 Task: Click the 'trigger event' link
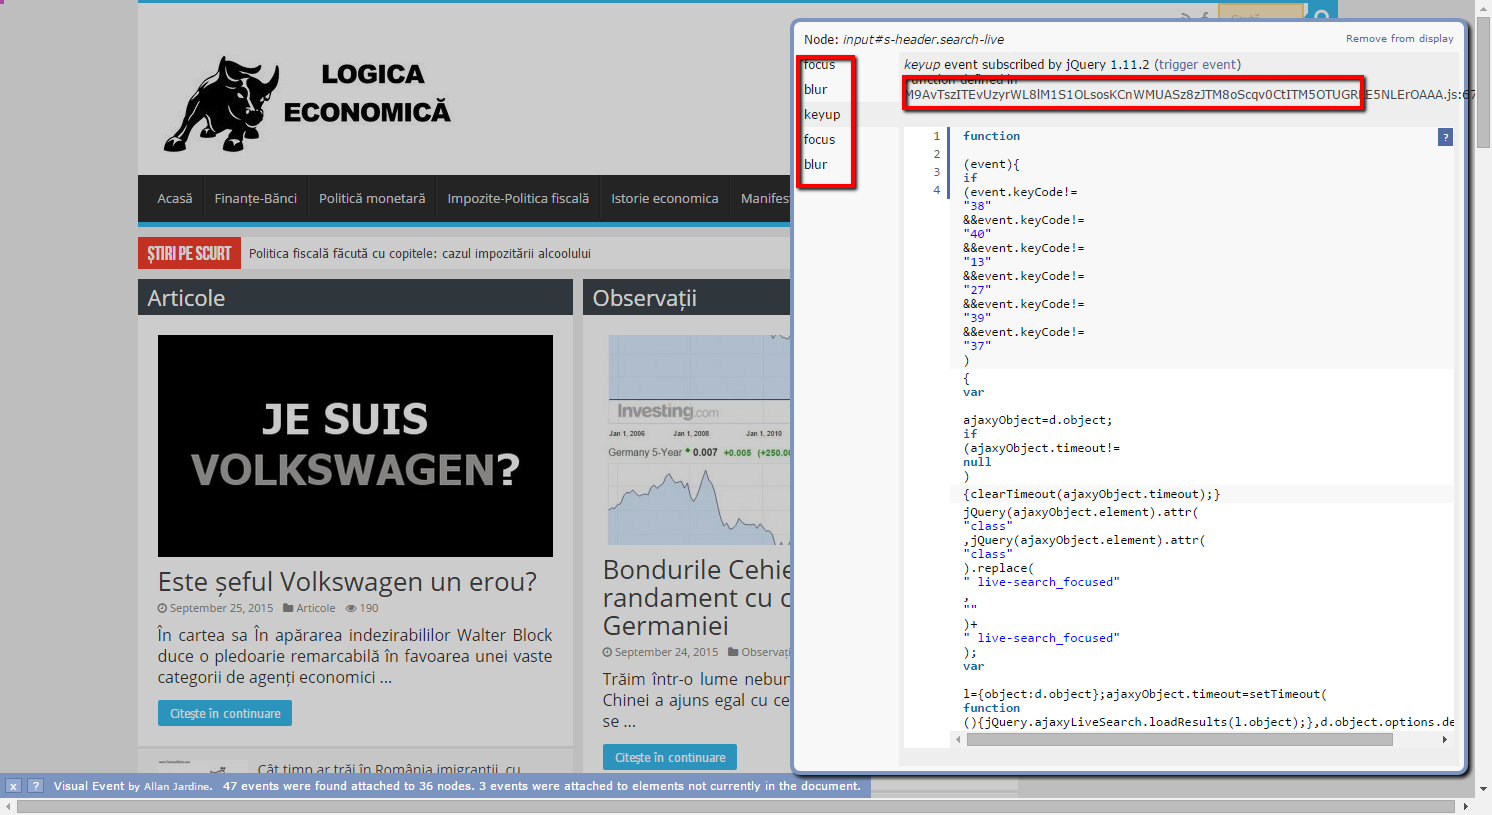[1197, 64]
